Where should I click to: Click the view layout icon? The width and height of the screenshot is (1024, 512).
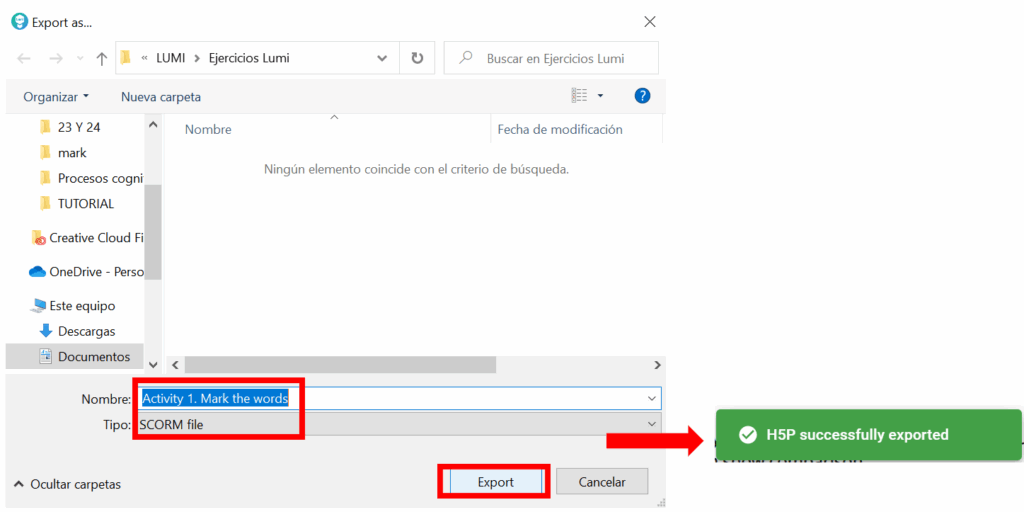point(579,96)
